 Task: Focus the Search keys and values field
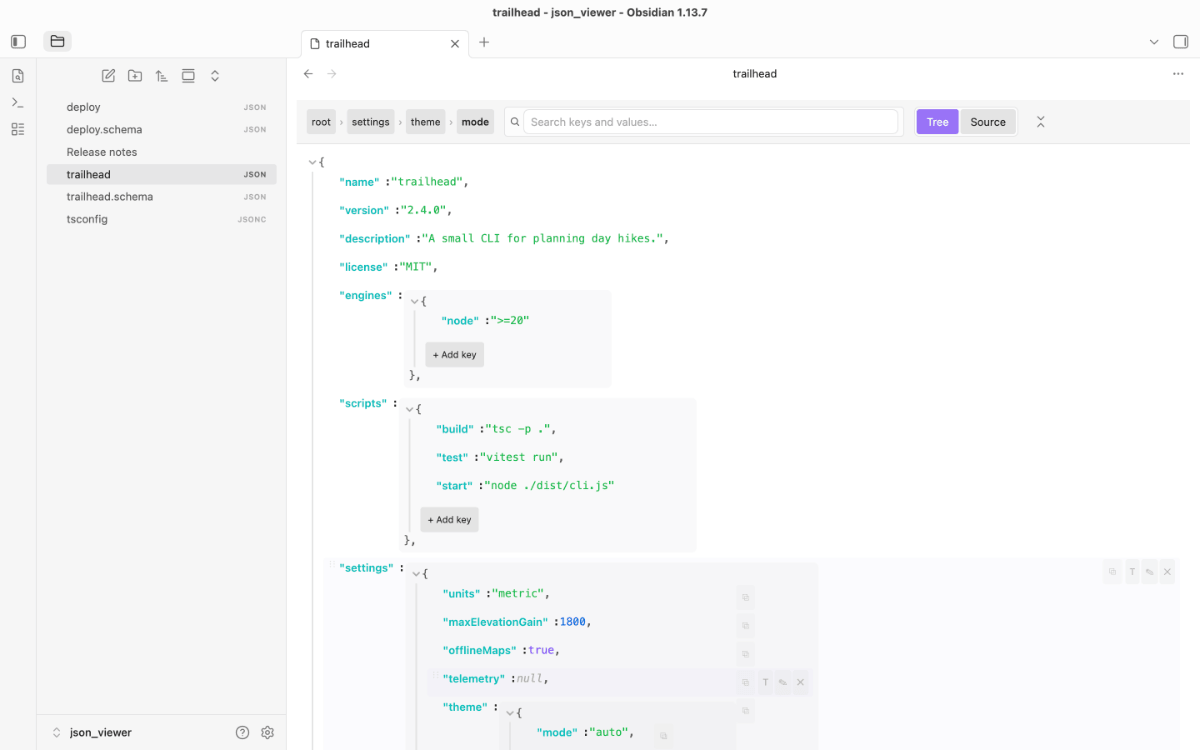tap(710, 122)
